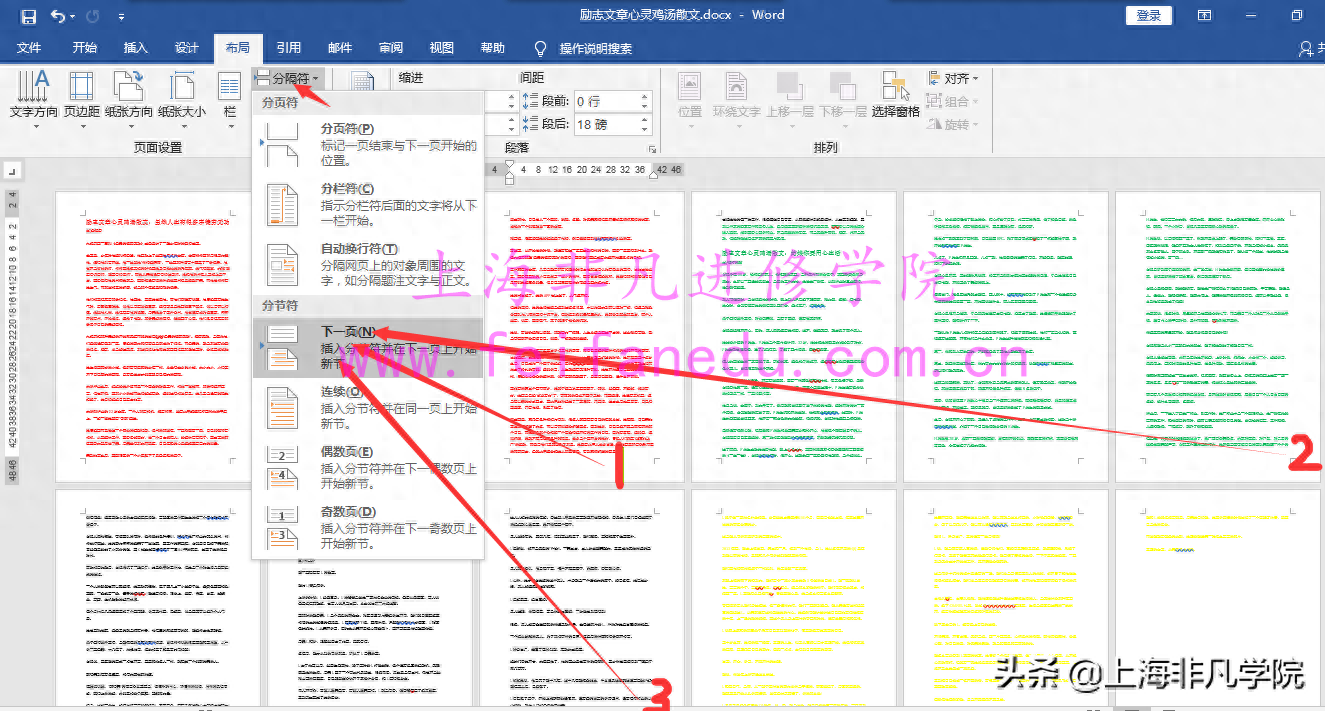Open the 分隔符 (Breaks) dropdown
The width and height of the screenshot is (1325, 711).
tap(284, 78)
